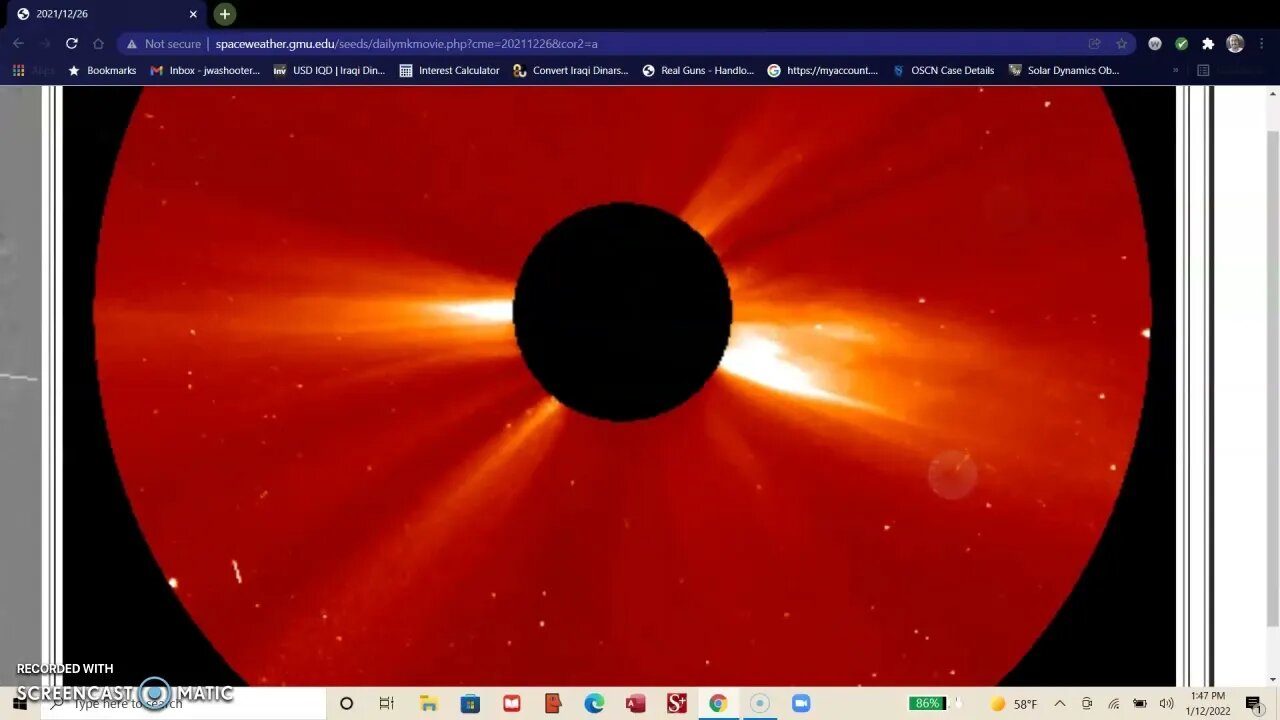Open Wi-Fi network settings in tray
Image resolution: width=1280 pixels, height=720 pixels.
pos(1113,704)
